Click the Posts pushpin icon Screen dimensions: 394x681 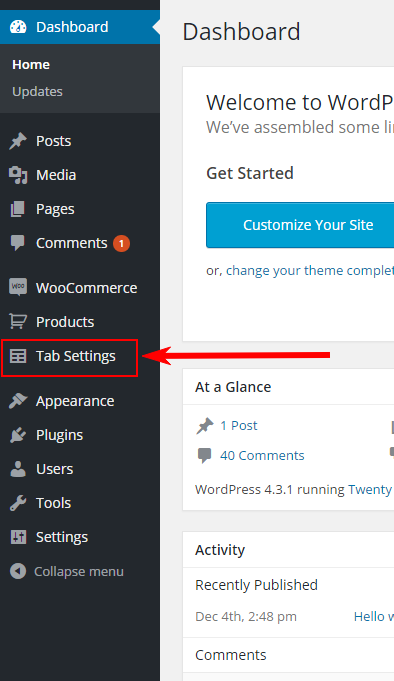point(18,141)
